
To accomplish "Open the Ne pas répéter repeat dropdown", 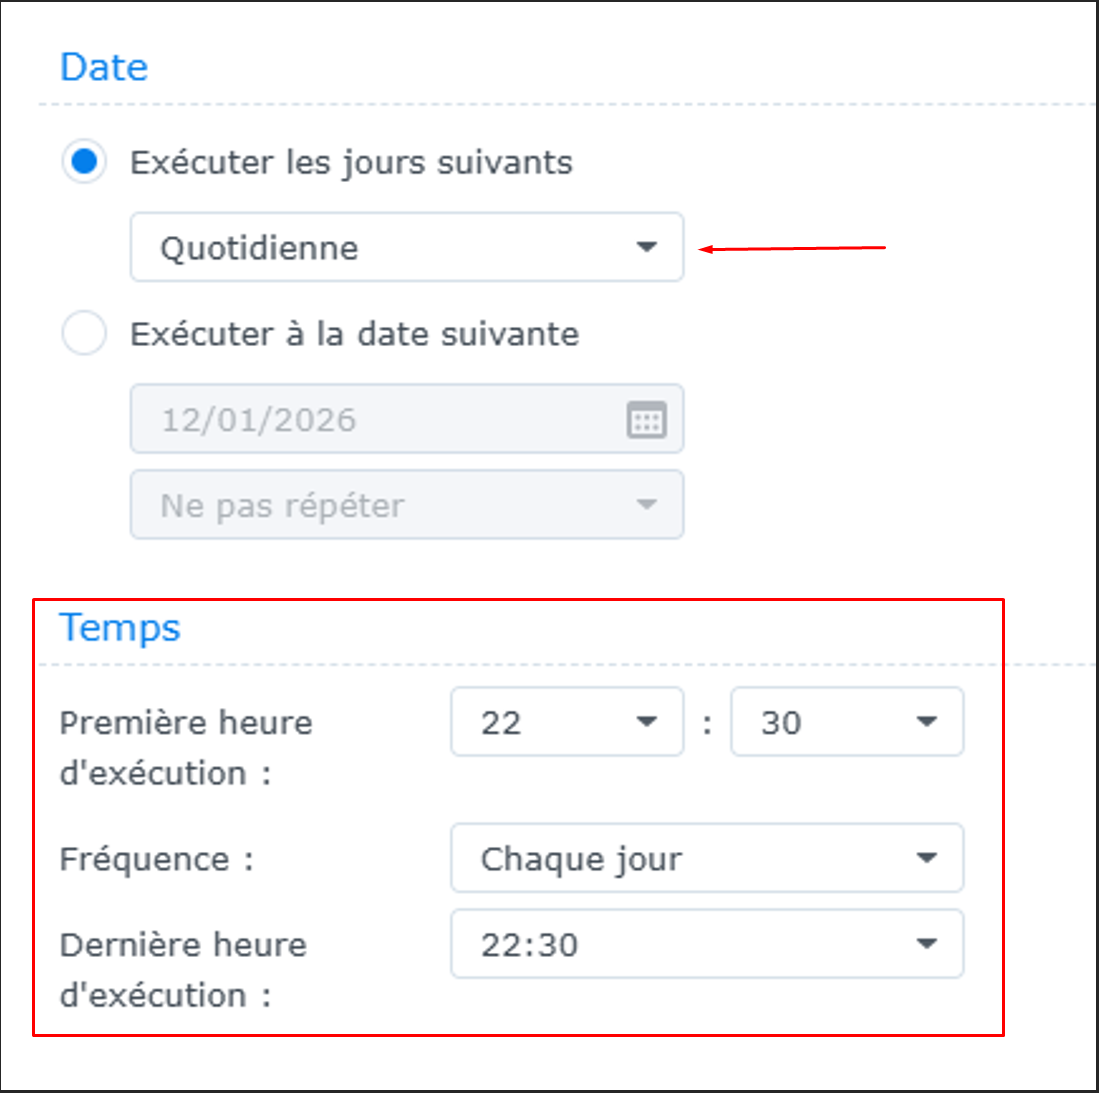I will (x=400, y=505).
